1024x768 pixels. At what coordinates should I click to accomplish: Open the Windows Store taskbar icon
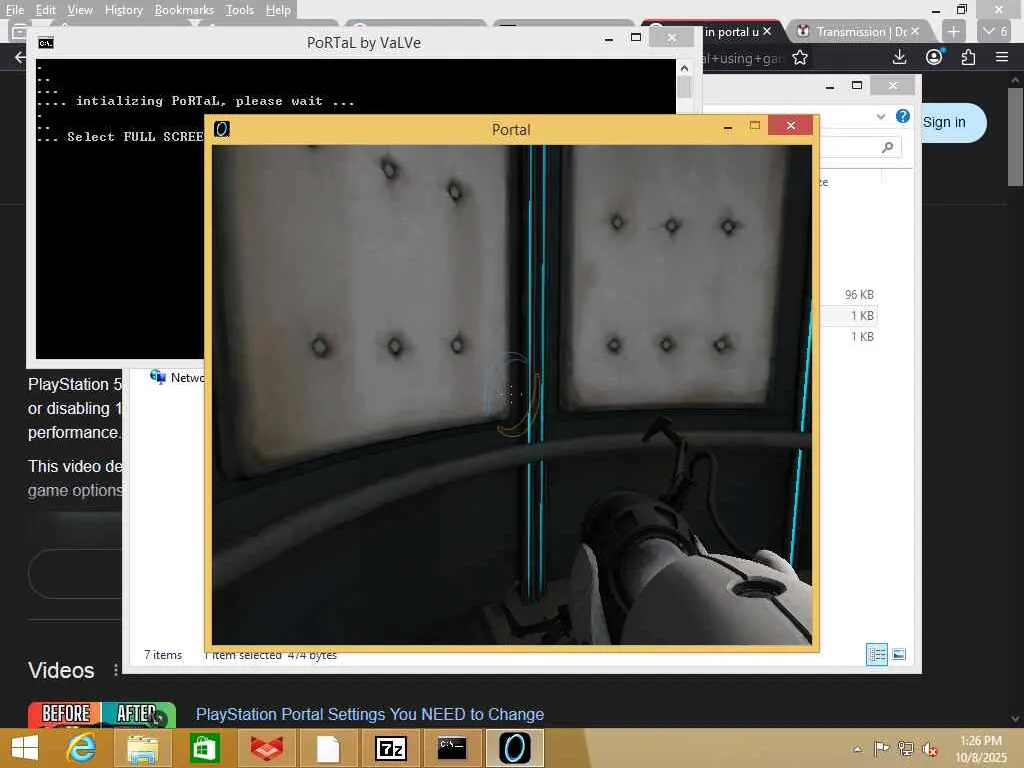[204, 748]
